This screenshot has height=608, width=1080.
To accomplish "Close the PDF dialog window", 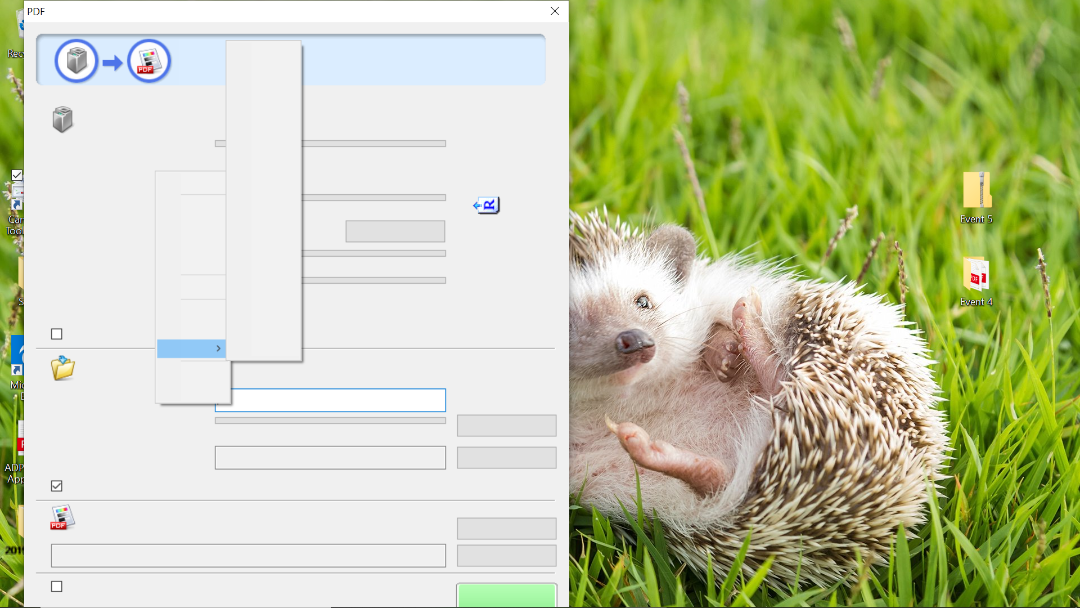I will tap(555, 11).
